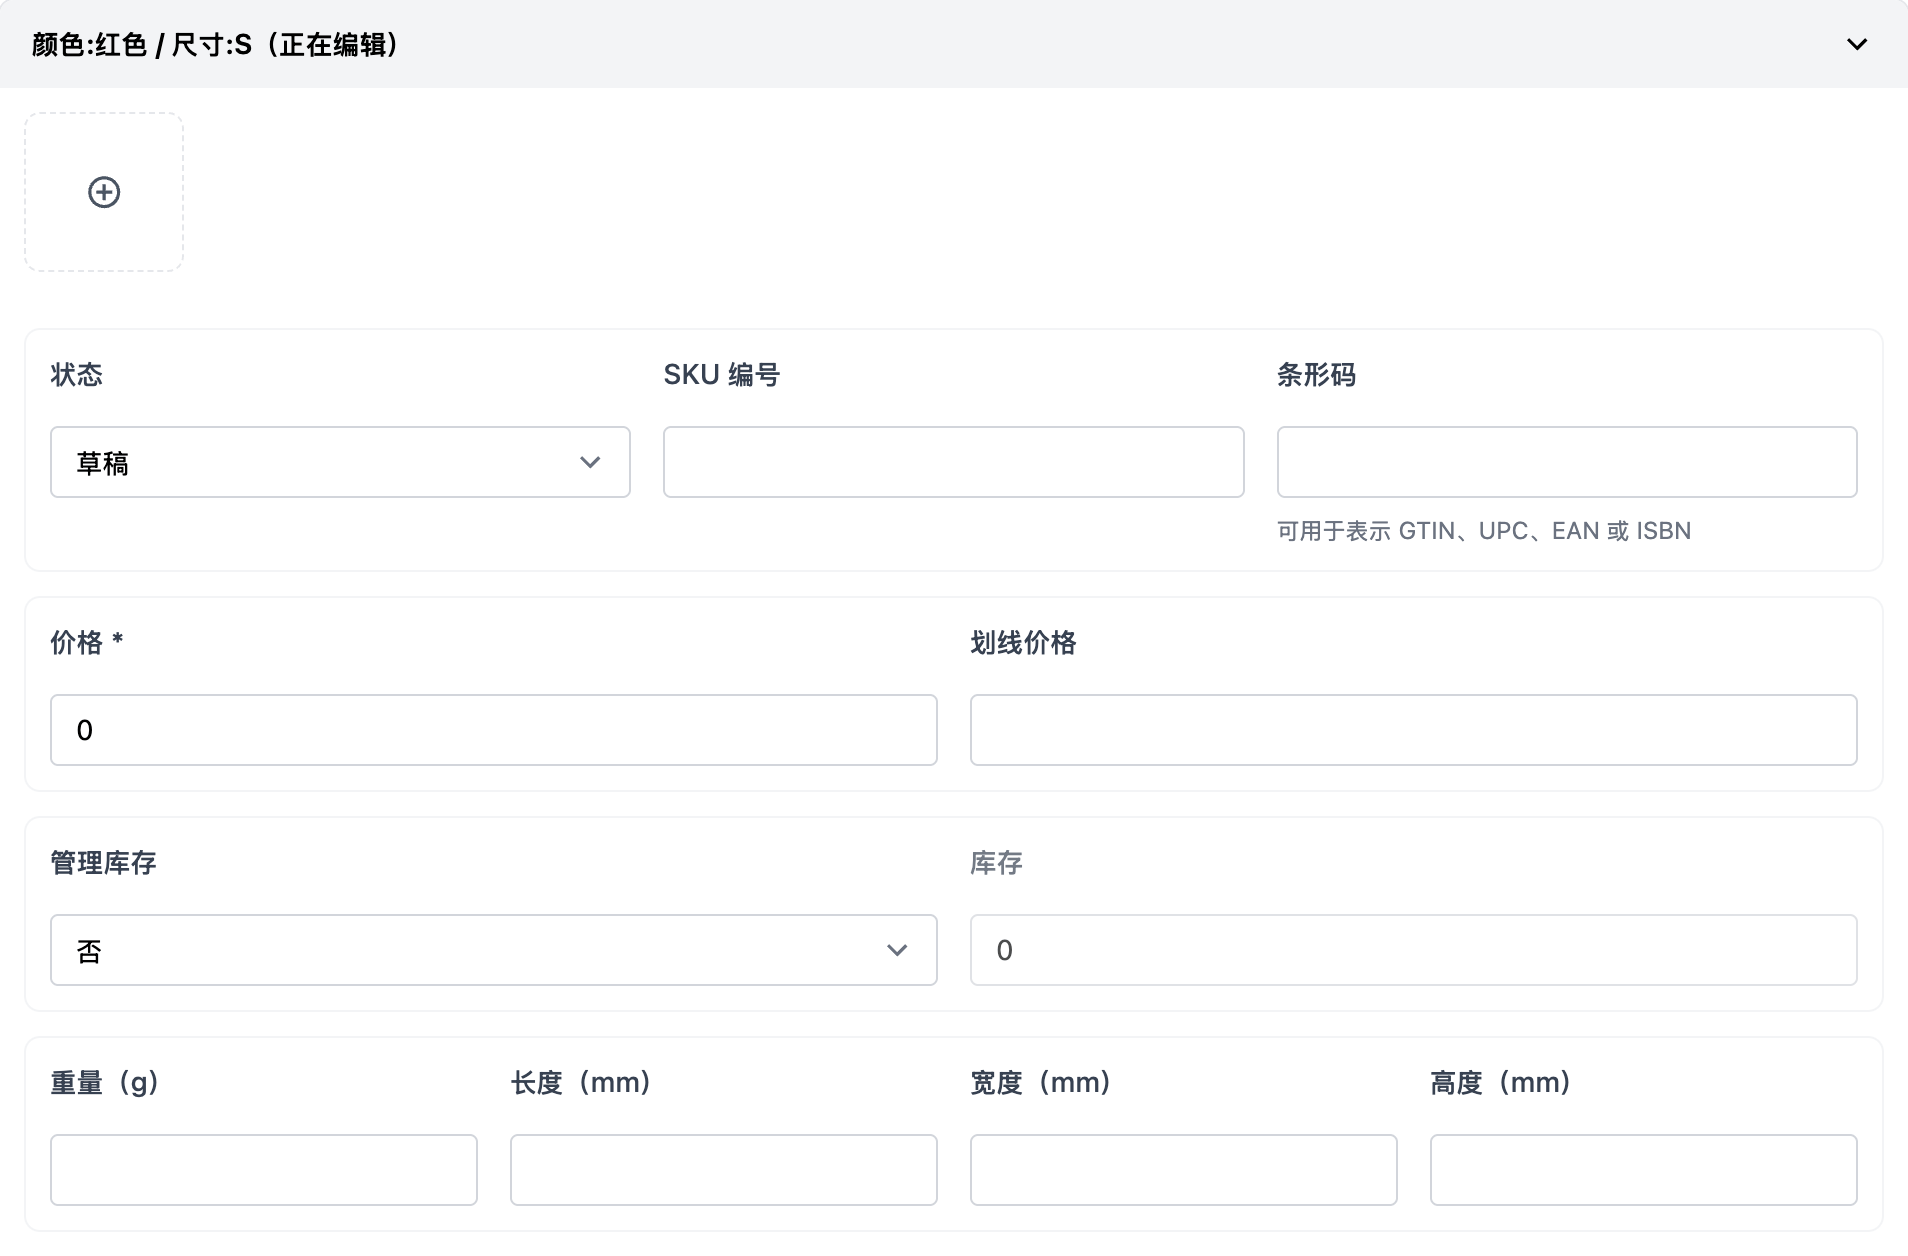Open the 管理库存 dropdown showing 否
This screenshot has width=1908, height=1256.
click(493, 950)
